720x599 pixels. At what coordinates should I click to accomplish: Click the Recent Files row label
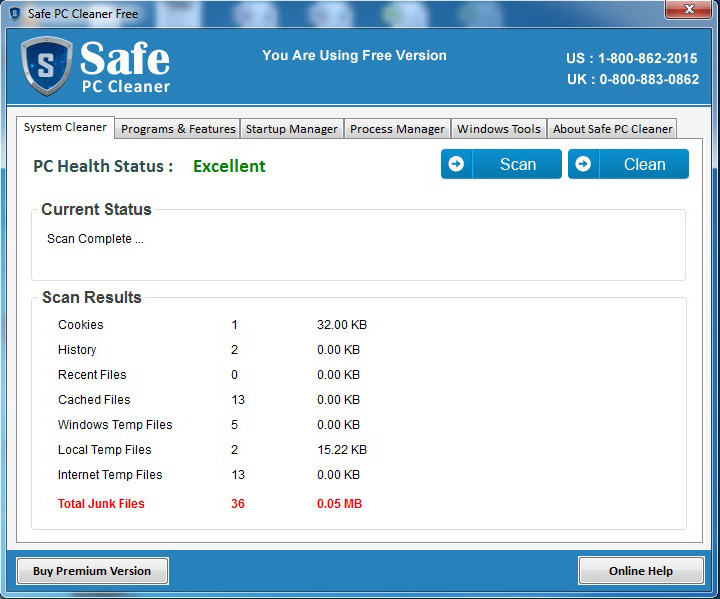[92, 375]
